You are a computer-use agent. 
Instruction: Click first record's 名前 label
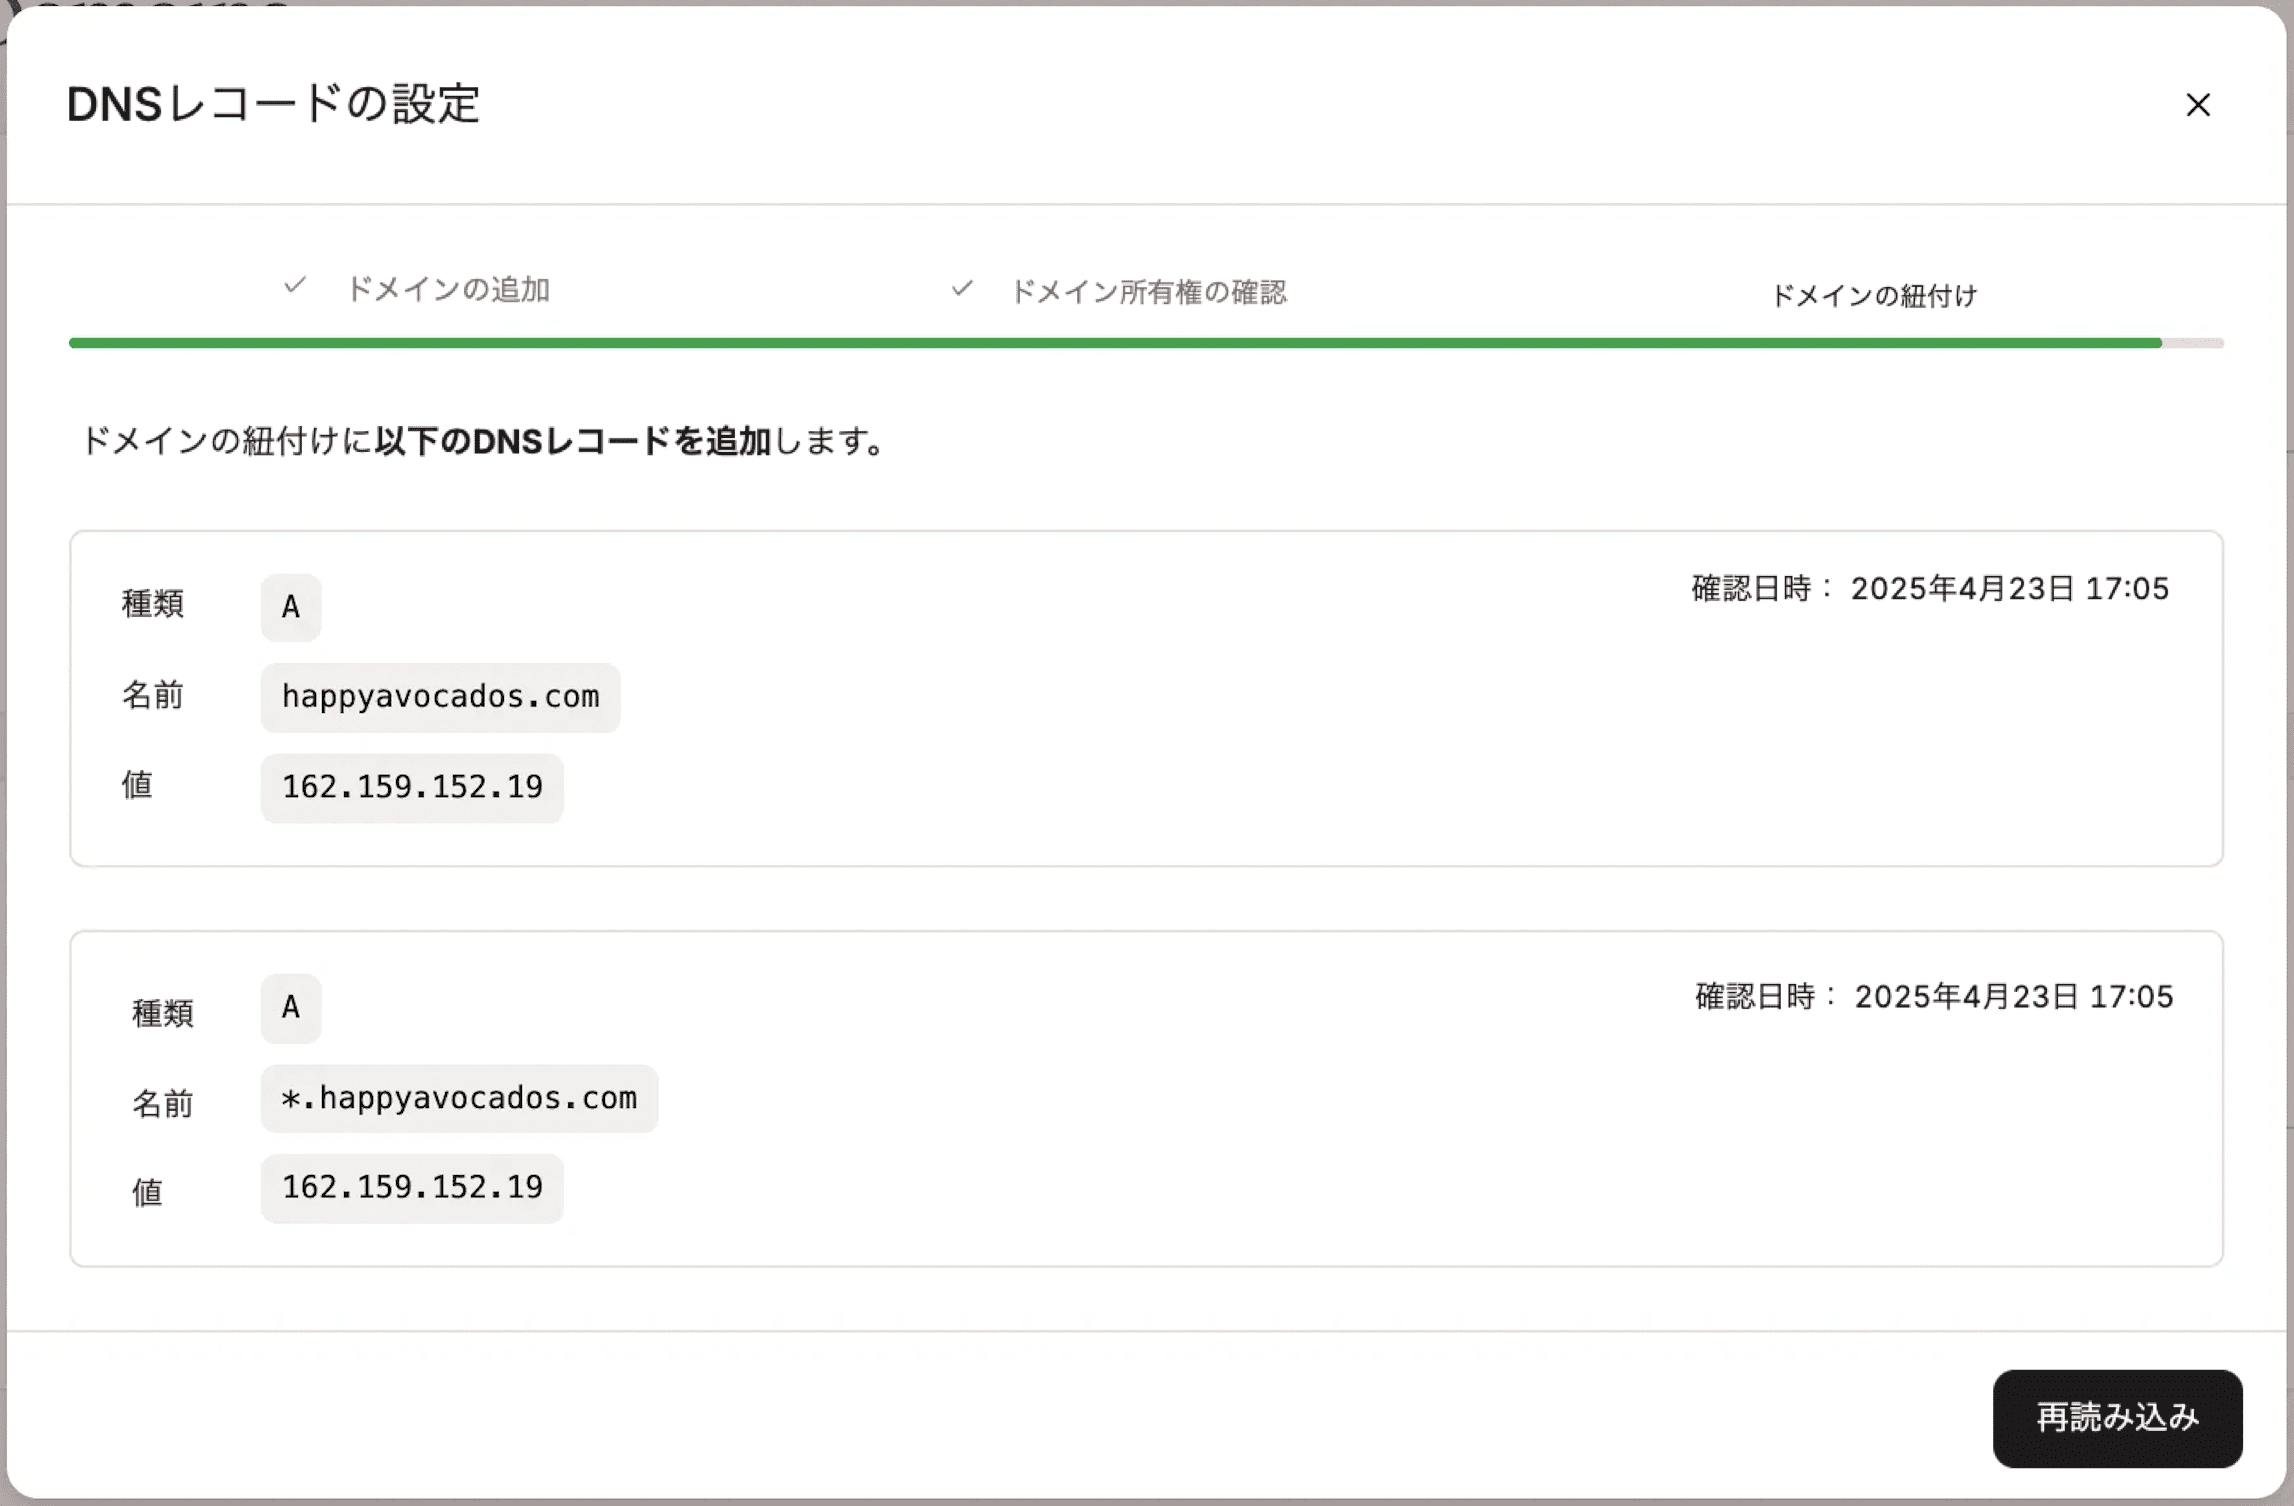click(153, 695)
